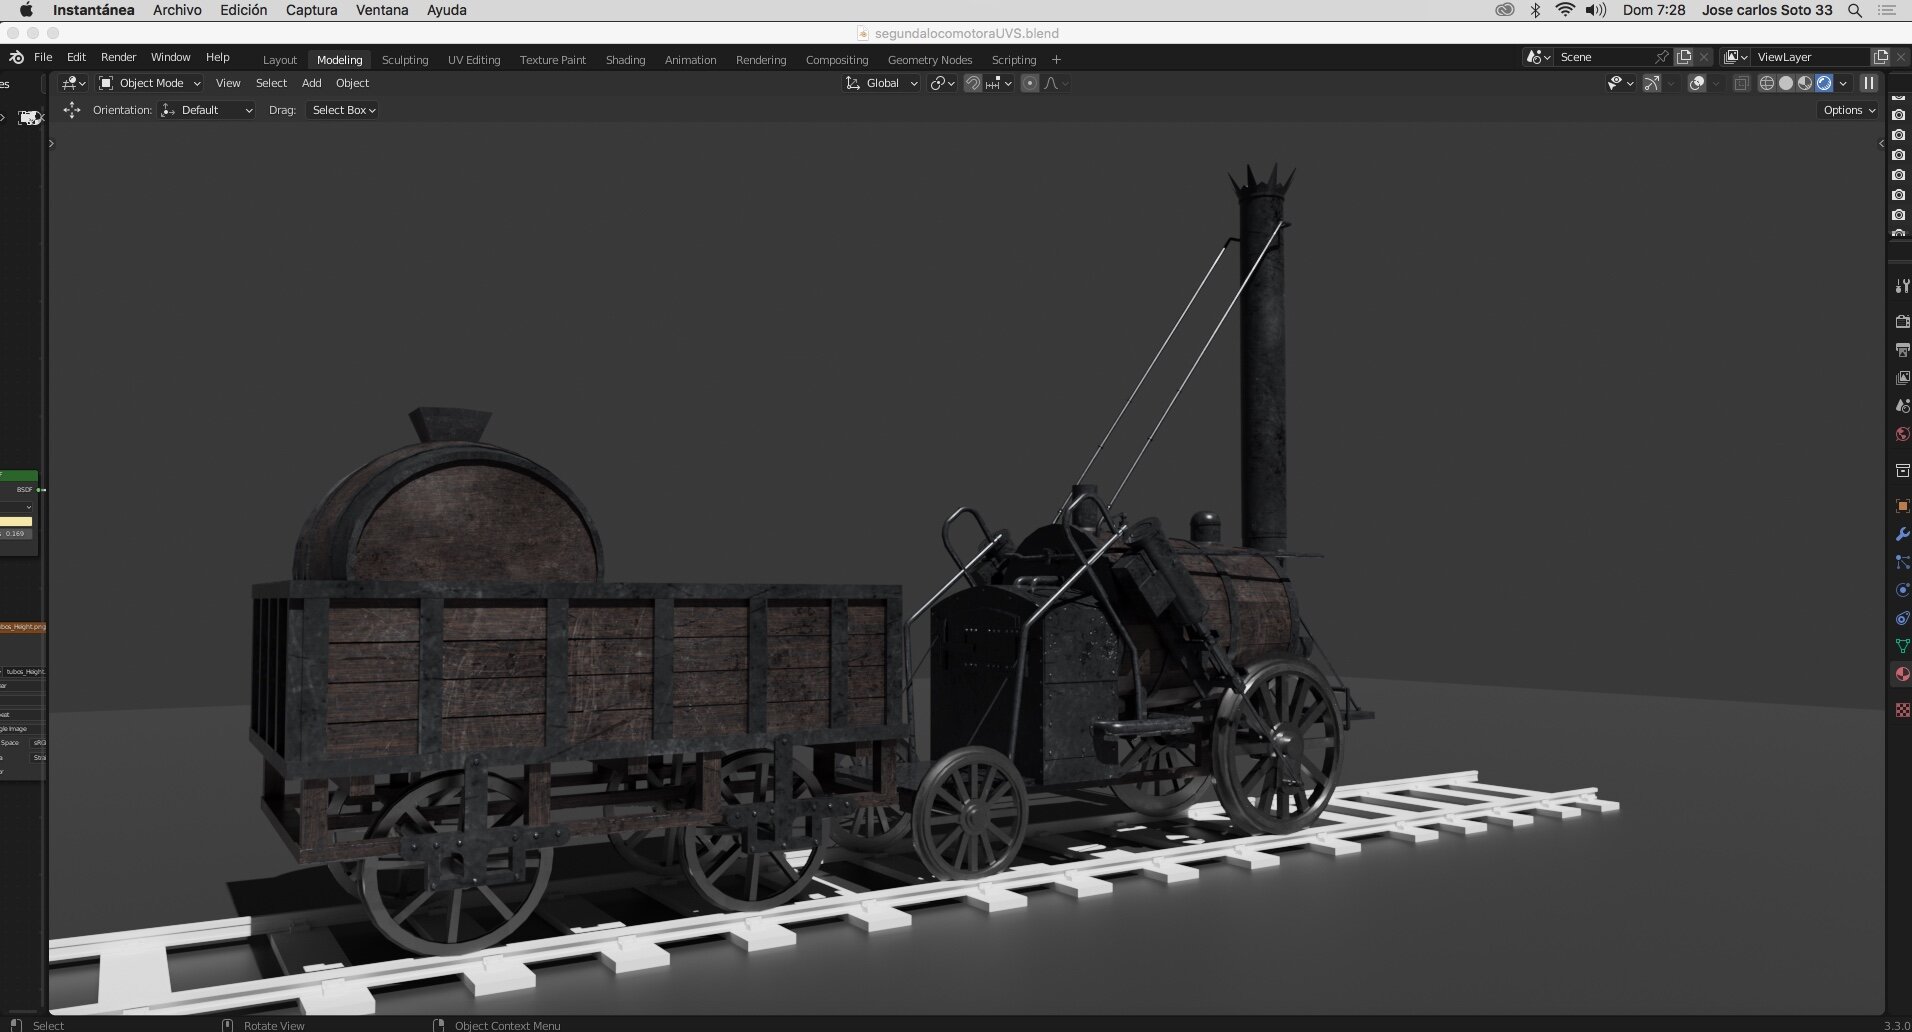Open the Collection properties tab
This screenshot has width=1912, height=1032.
click(1902, 470)
